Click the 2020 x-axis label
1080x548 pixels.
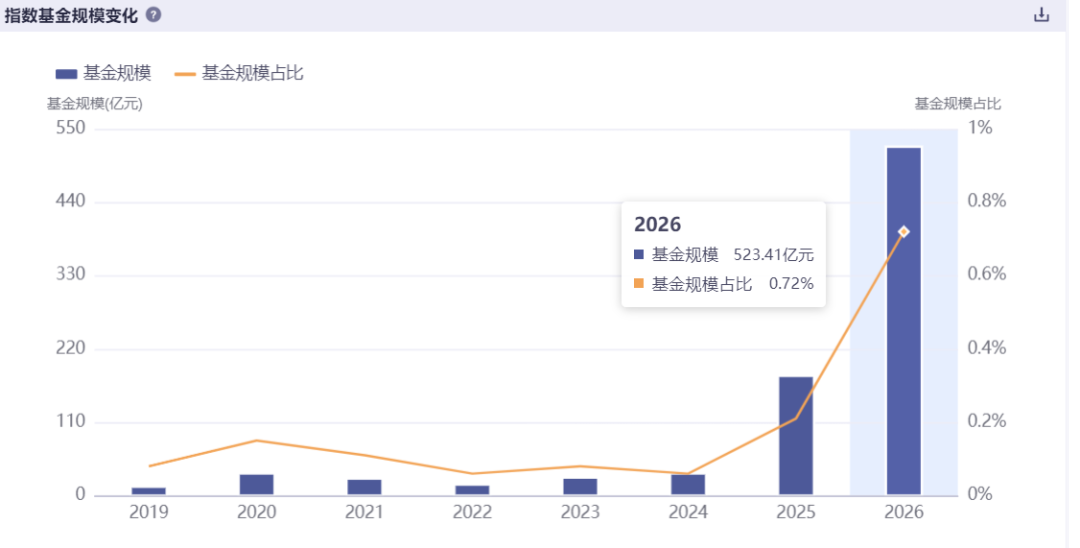(x=256, y=512)
